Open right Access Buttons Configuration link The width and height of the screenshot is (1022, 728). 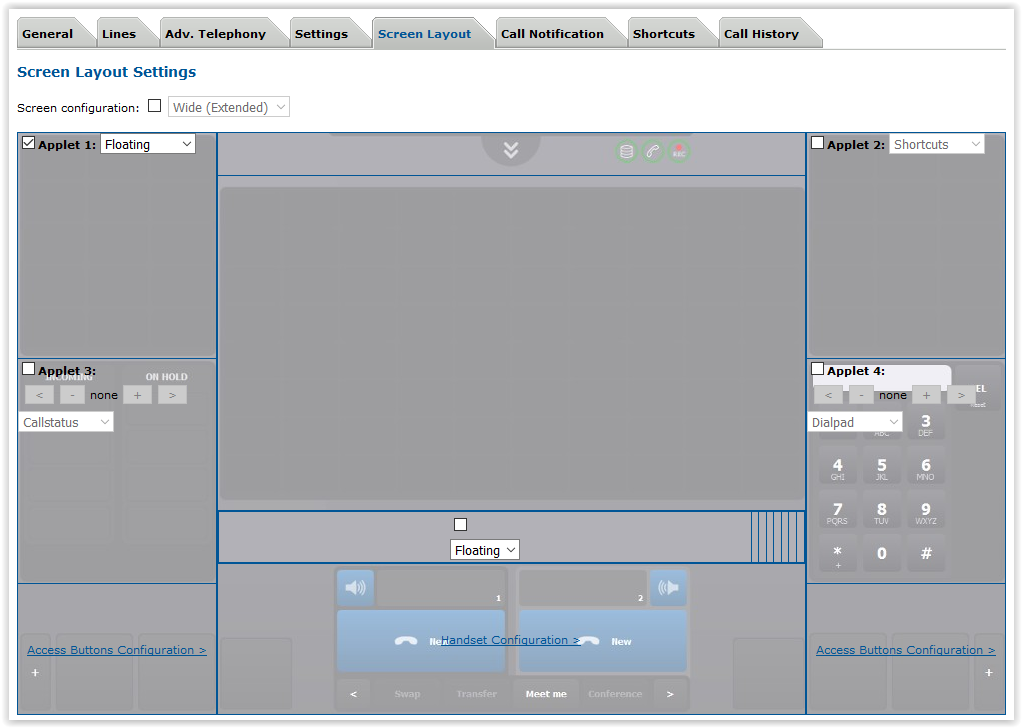pyautogui.click(x=905, y=650)
